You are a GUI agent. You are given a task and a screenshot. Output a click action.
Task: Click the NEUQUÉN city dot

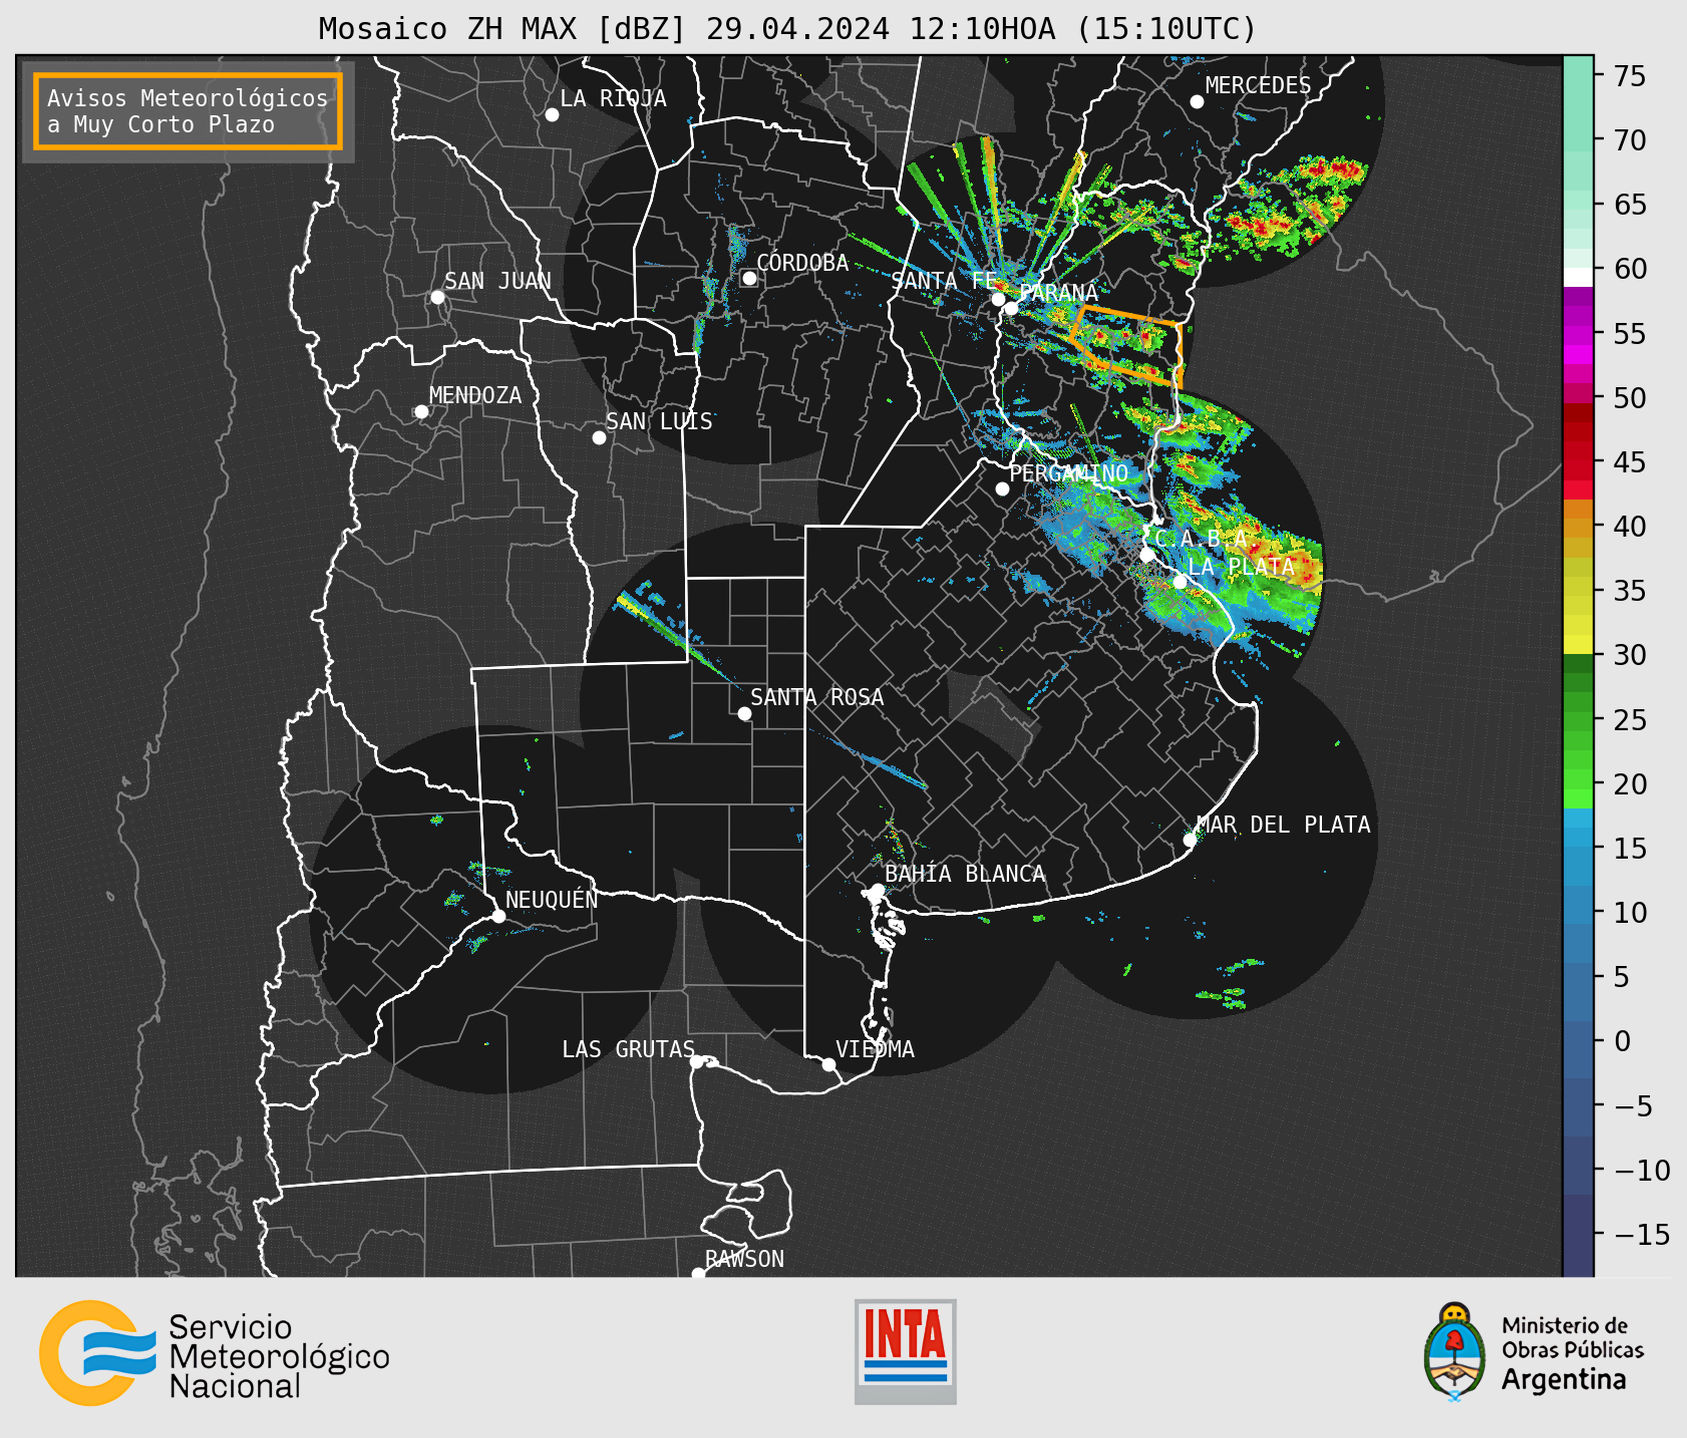click(x=498, y=916)
